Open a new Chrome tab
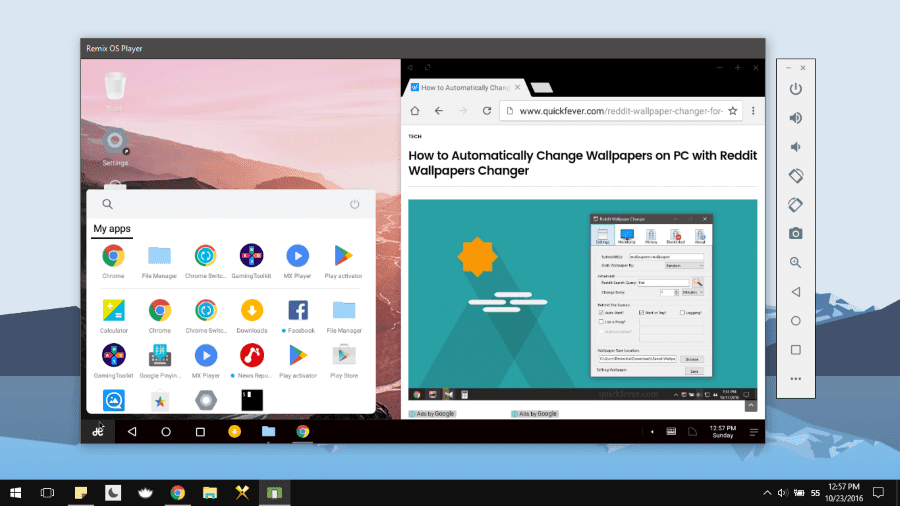The height and width of the screenshot is (506, 900). 542,88
